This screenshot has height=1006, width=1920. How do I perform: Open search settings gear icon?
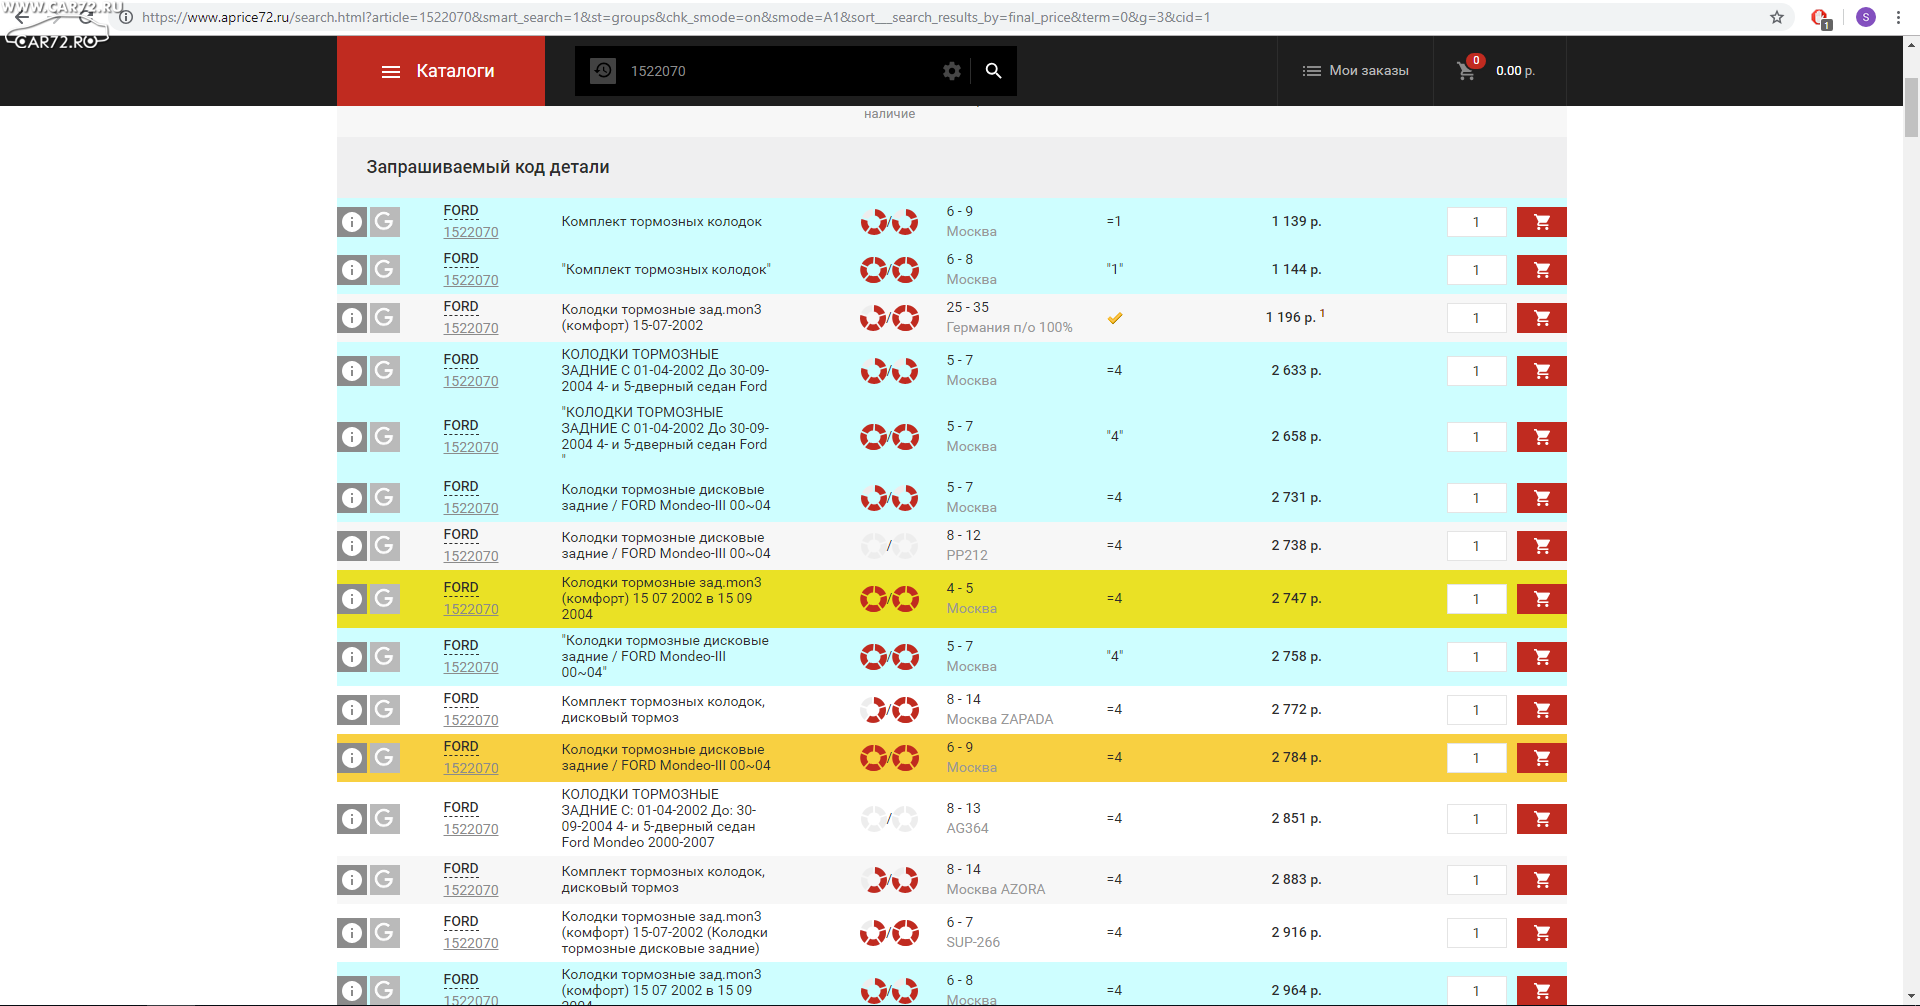tap(952, 71)
